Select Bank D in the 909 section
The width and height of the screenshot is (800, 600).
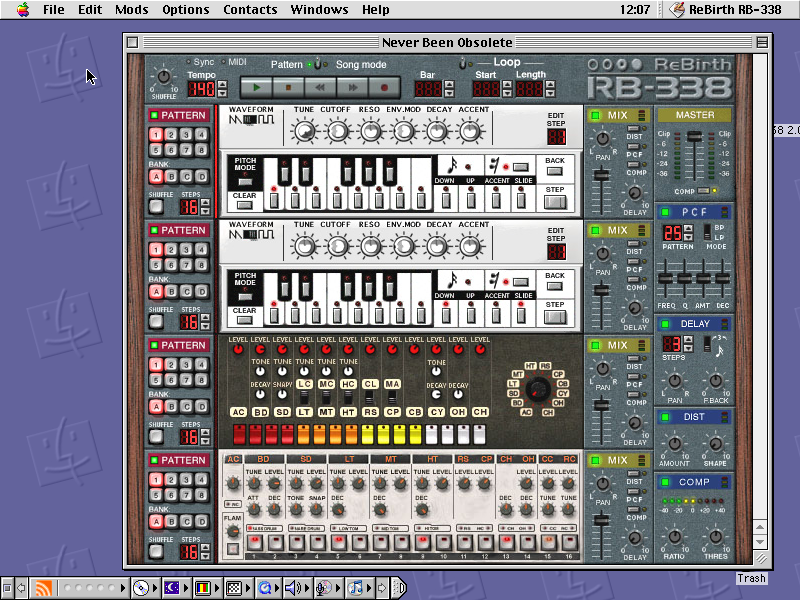[x=202, y=521]
